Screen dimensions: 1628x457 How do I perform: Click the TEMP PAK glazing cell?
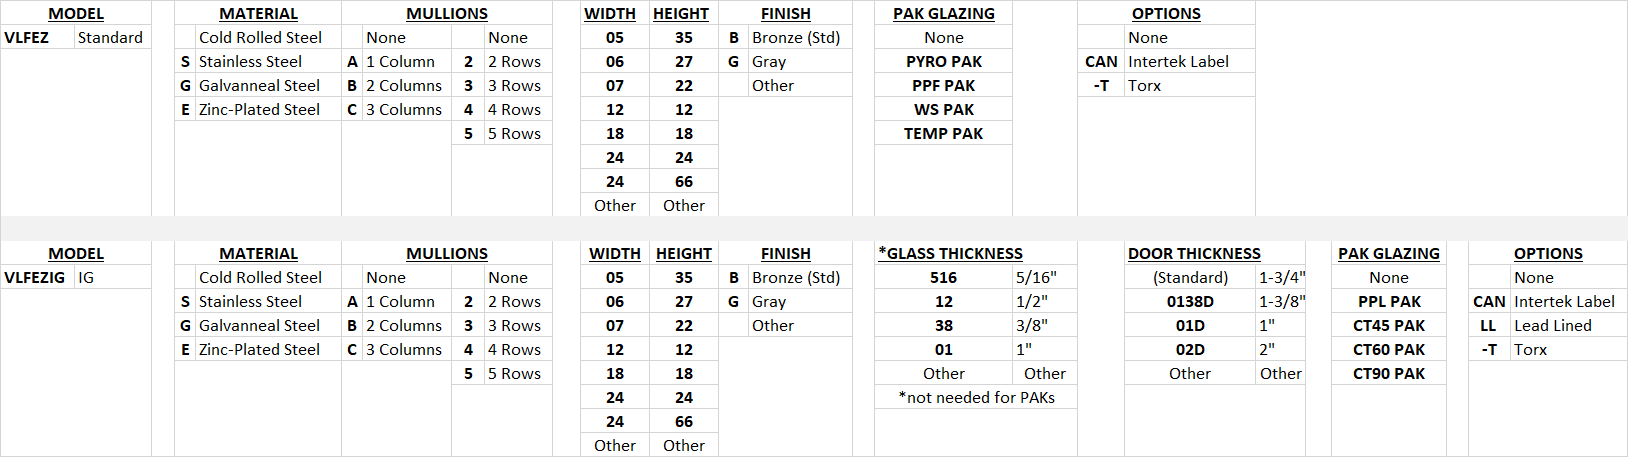[x=943, y=134]
